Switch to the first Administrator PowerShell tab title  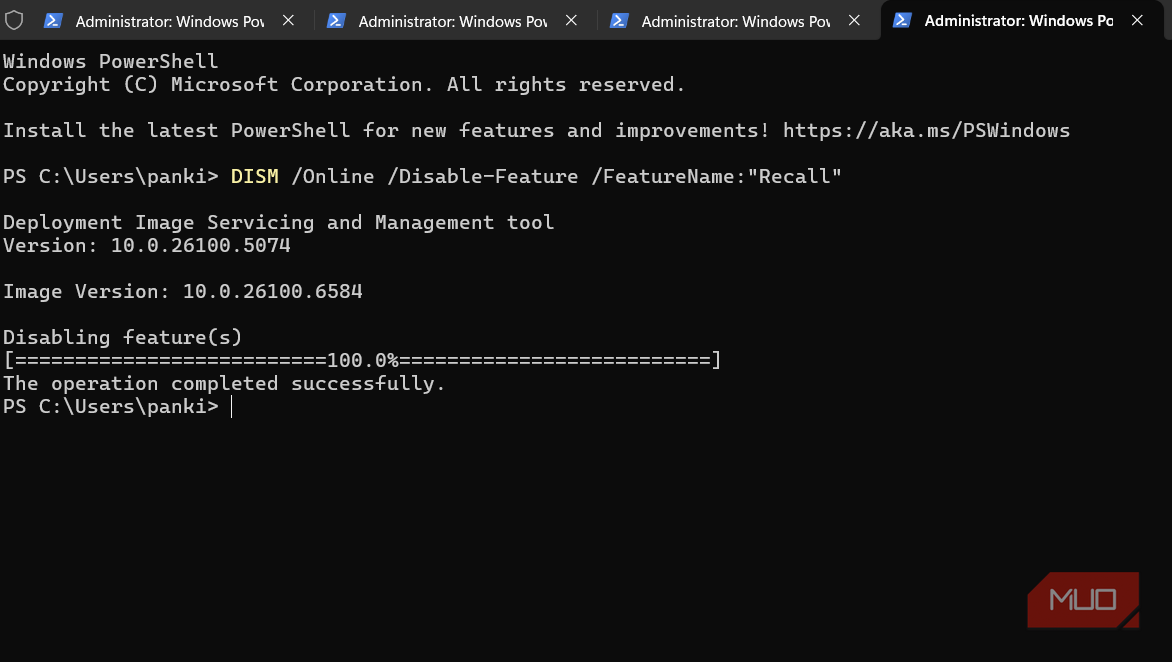(x=170, y=21)
